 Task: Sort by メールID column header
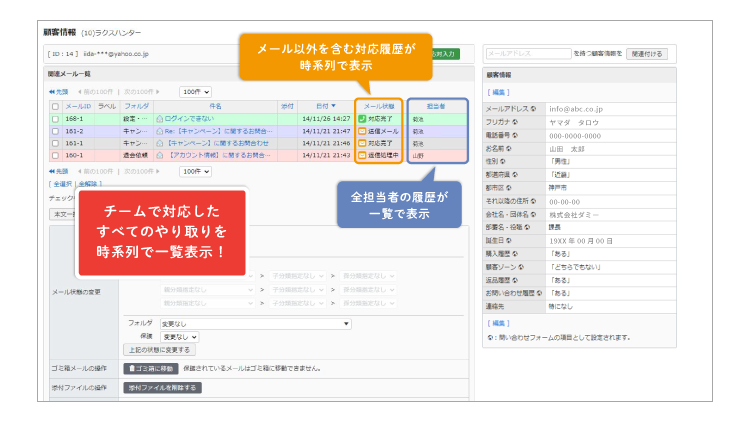point(78,106)
